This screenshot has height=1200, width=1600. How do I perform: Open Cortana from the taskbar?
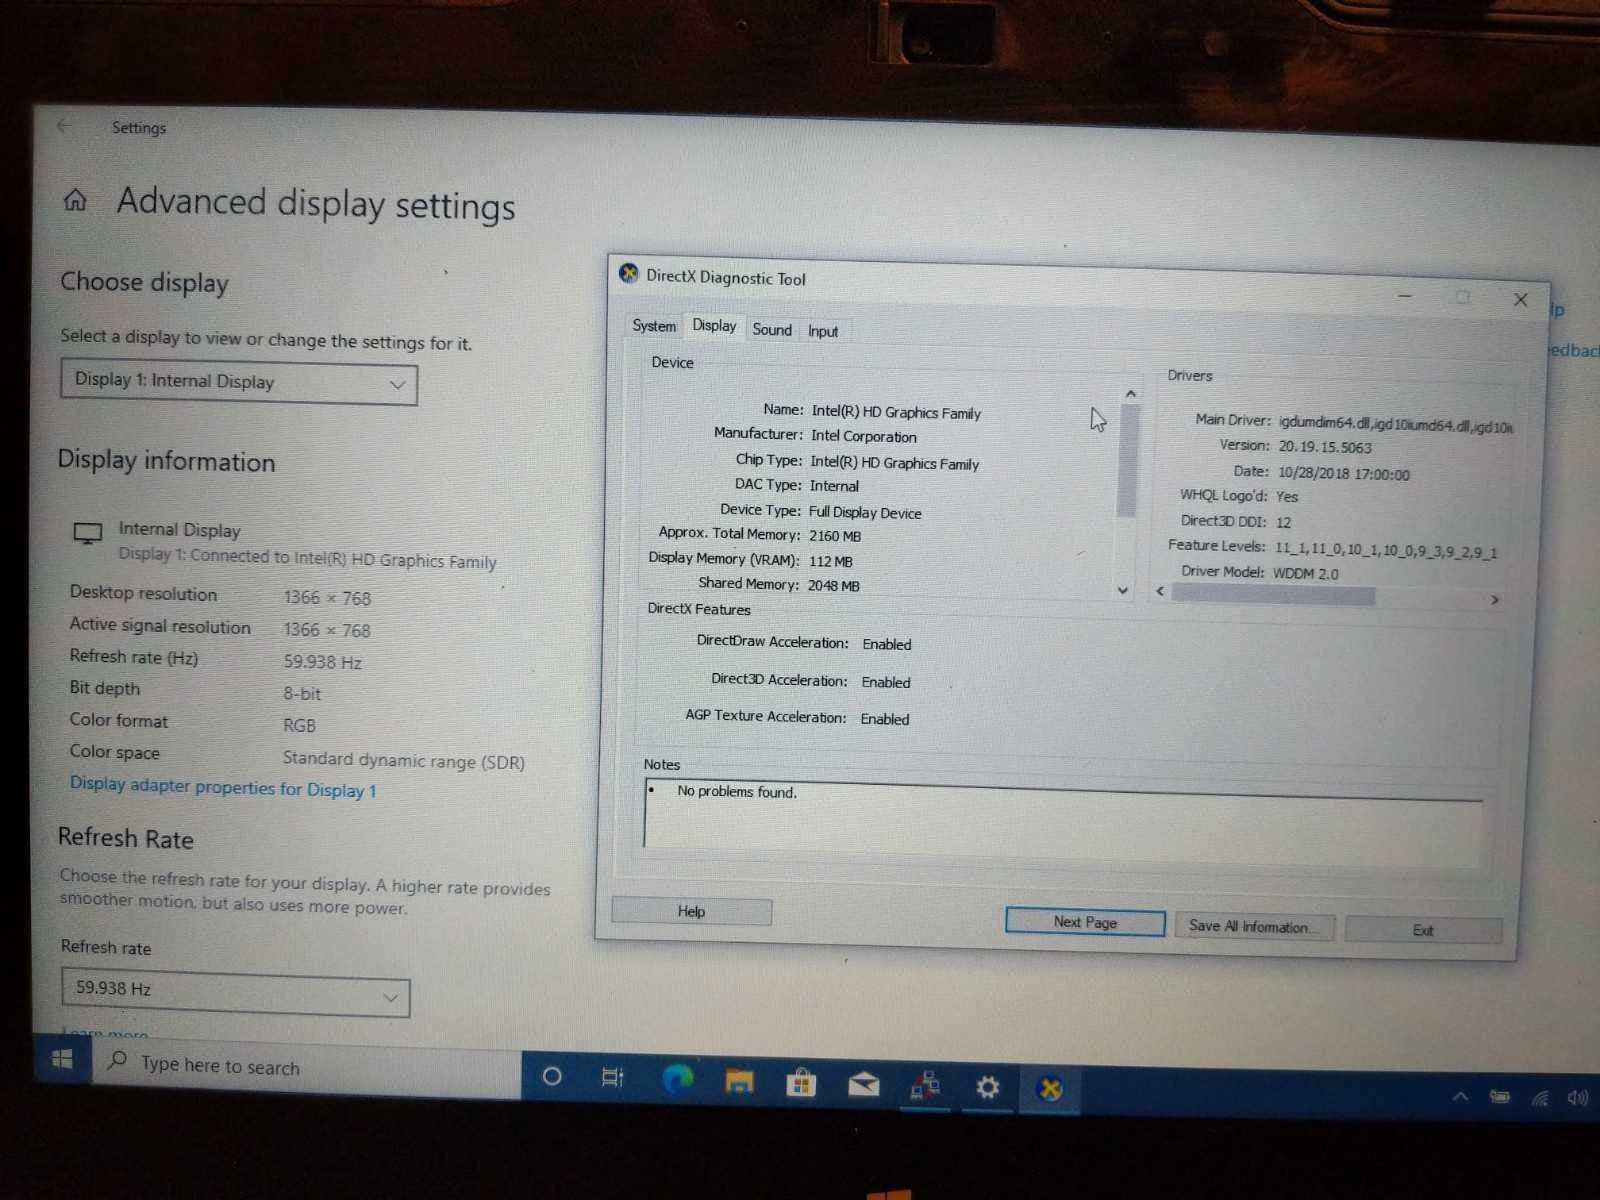(551, 1076)
